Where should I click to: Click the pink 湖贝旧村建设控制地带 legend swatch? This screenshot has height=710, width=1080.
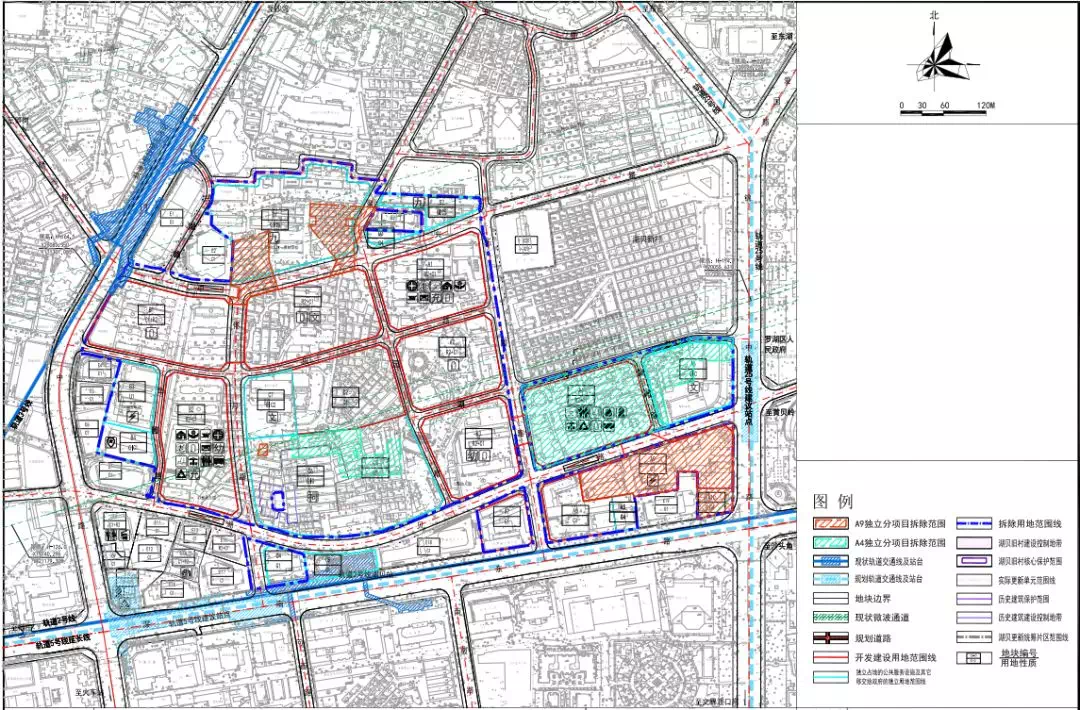pos(974,542)
